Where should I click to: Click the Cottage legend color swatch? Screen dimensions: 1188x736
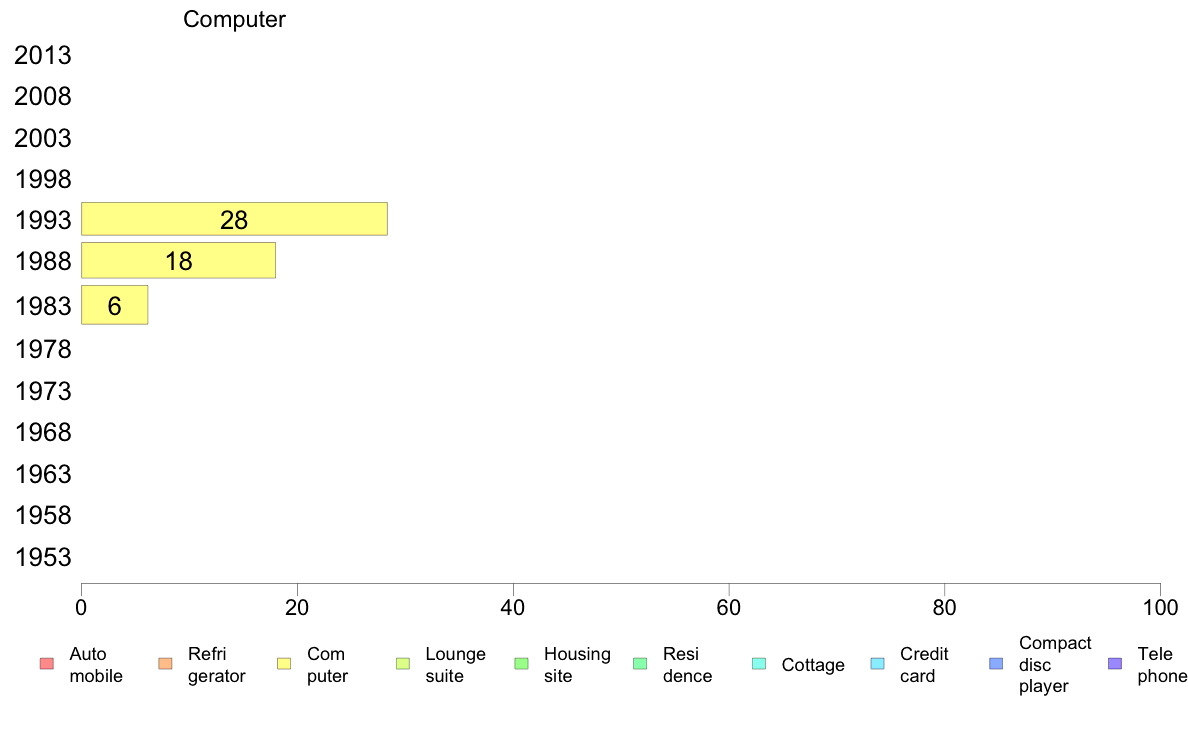[x=759, y=664]
